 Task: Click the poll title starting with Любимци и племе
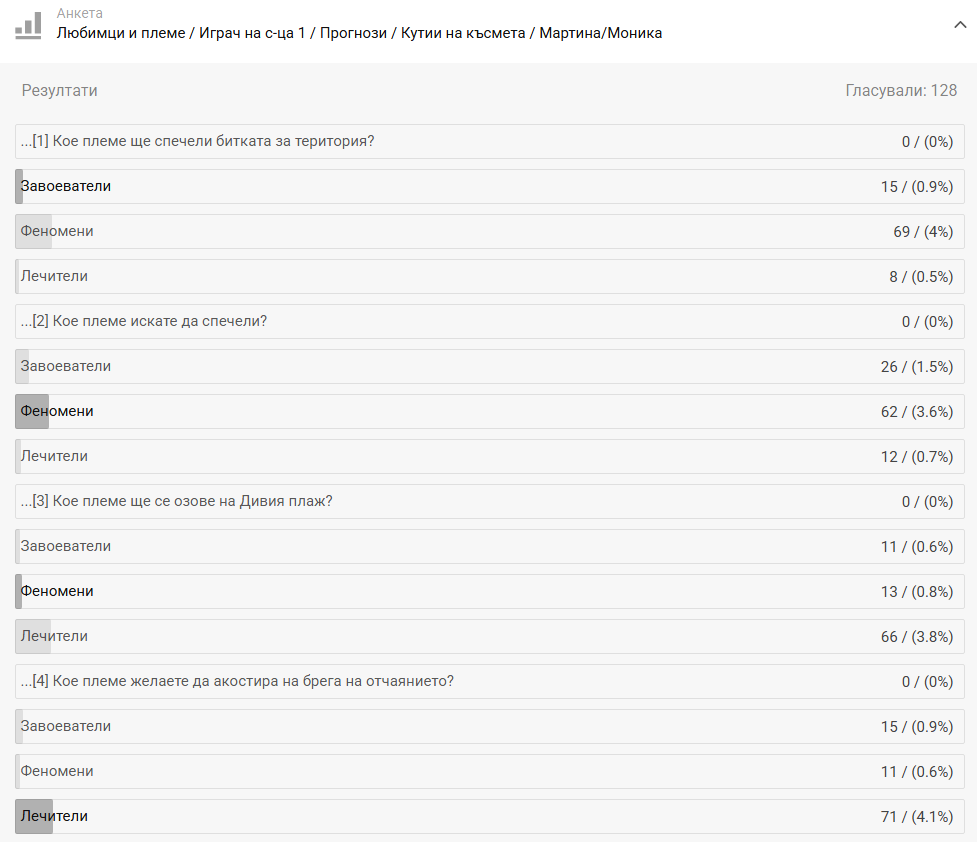point(359,33)
